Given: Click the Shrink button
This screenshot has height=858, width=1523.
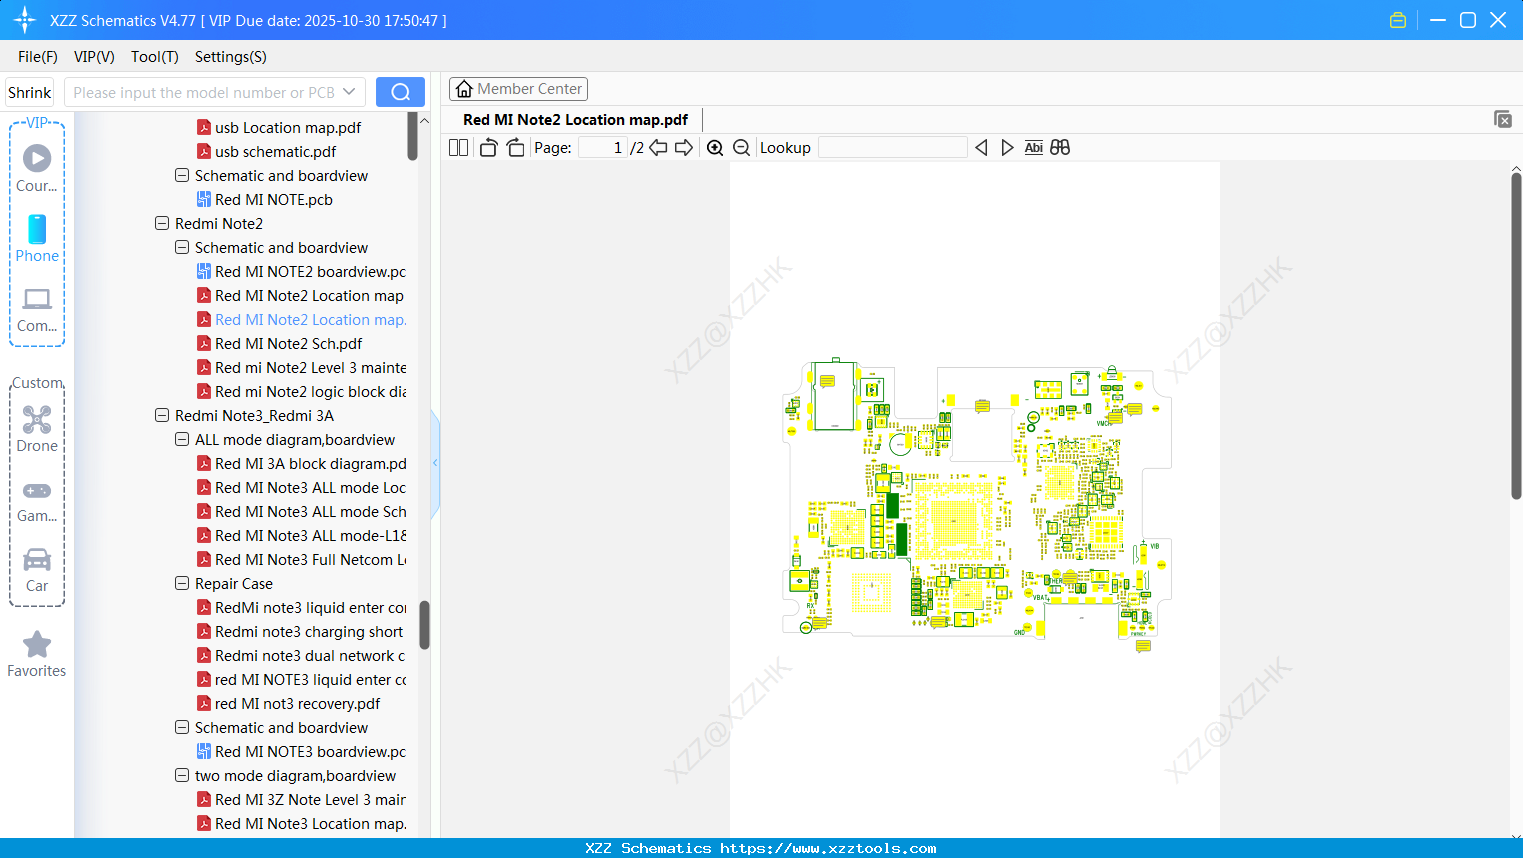Looking at the screenshot, I should (29, 91).
